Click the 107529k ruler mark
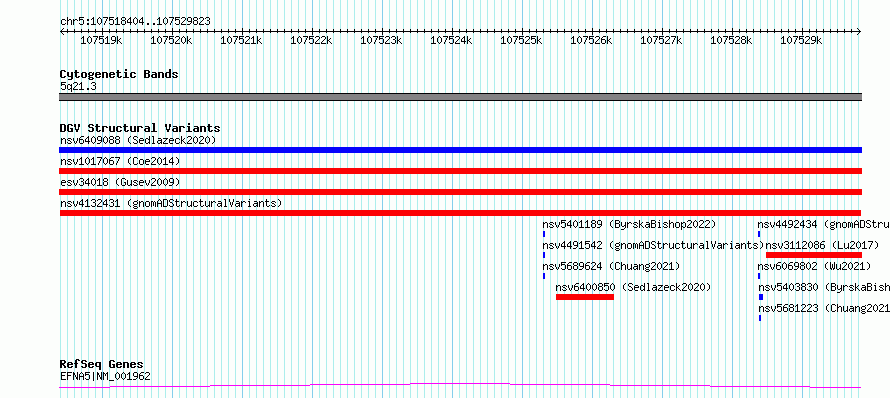This screenshot has height=398, width=890. (x=802, y=40)
